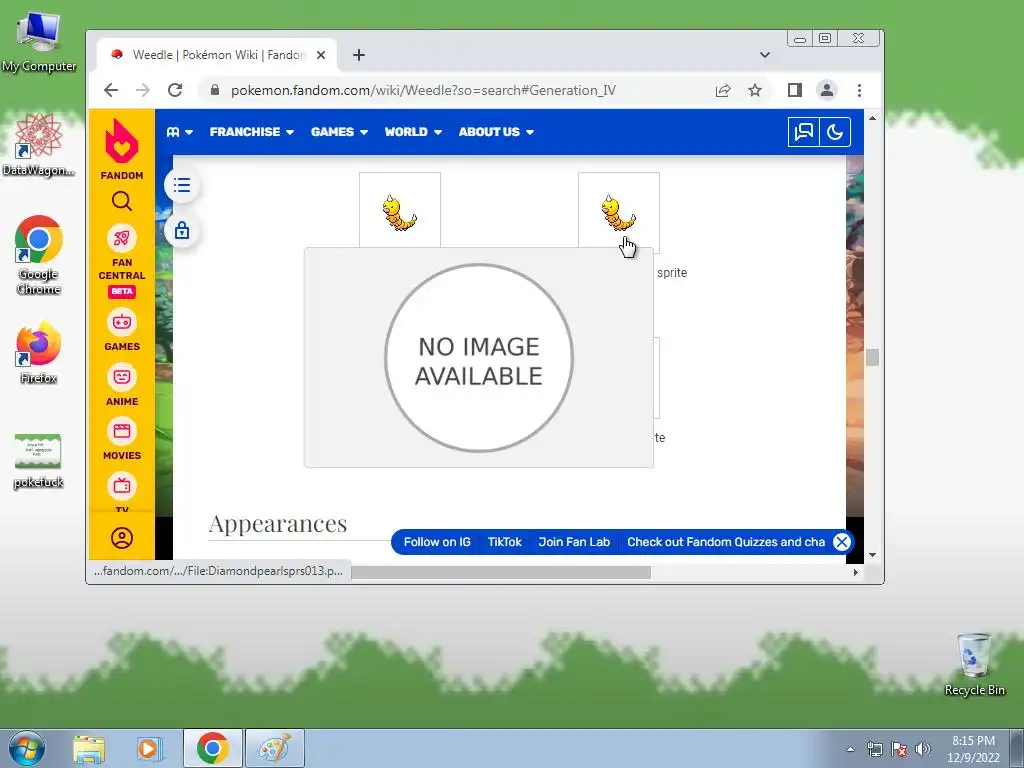Expand the GAMES navigation dropdown
This screenshot has width=1024, height=768.
pyautogui.click(x=339, y=132)
